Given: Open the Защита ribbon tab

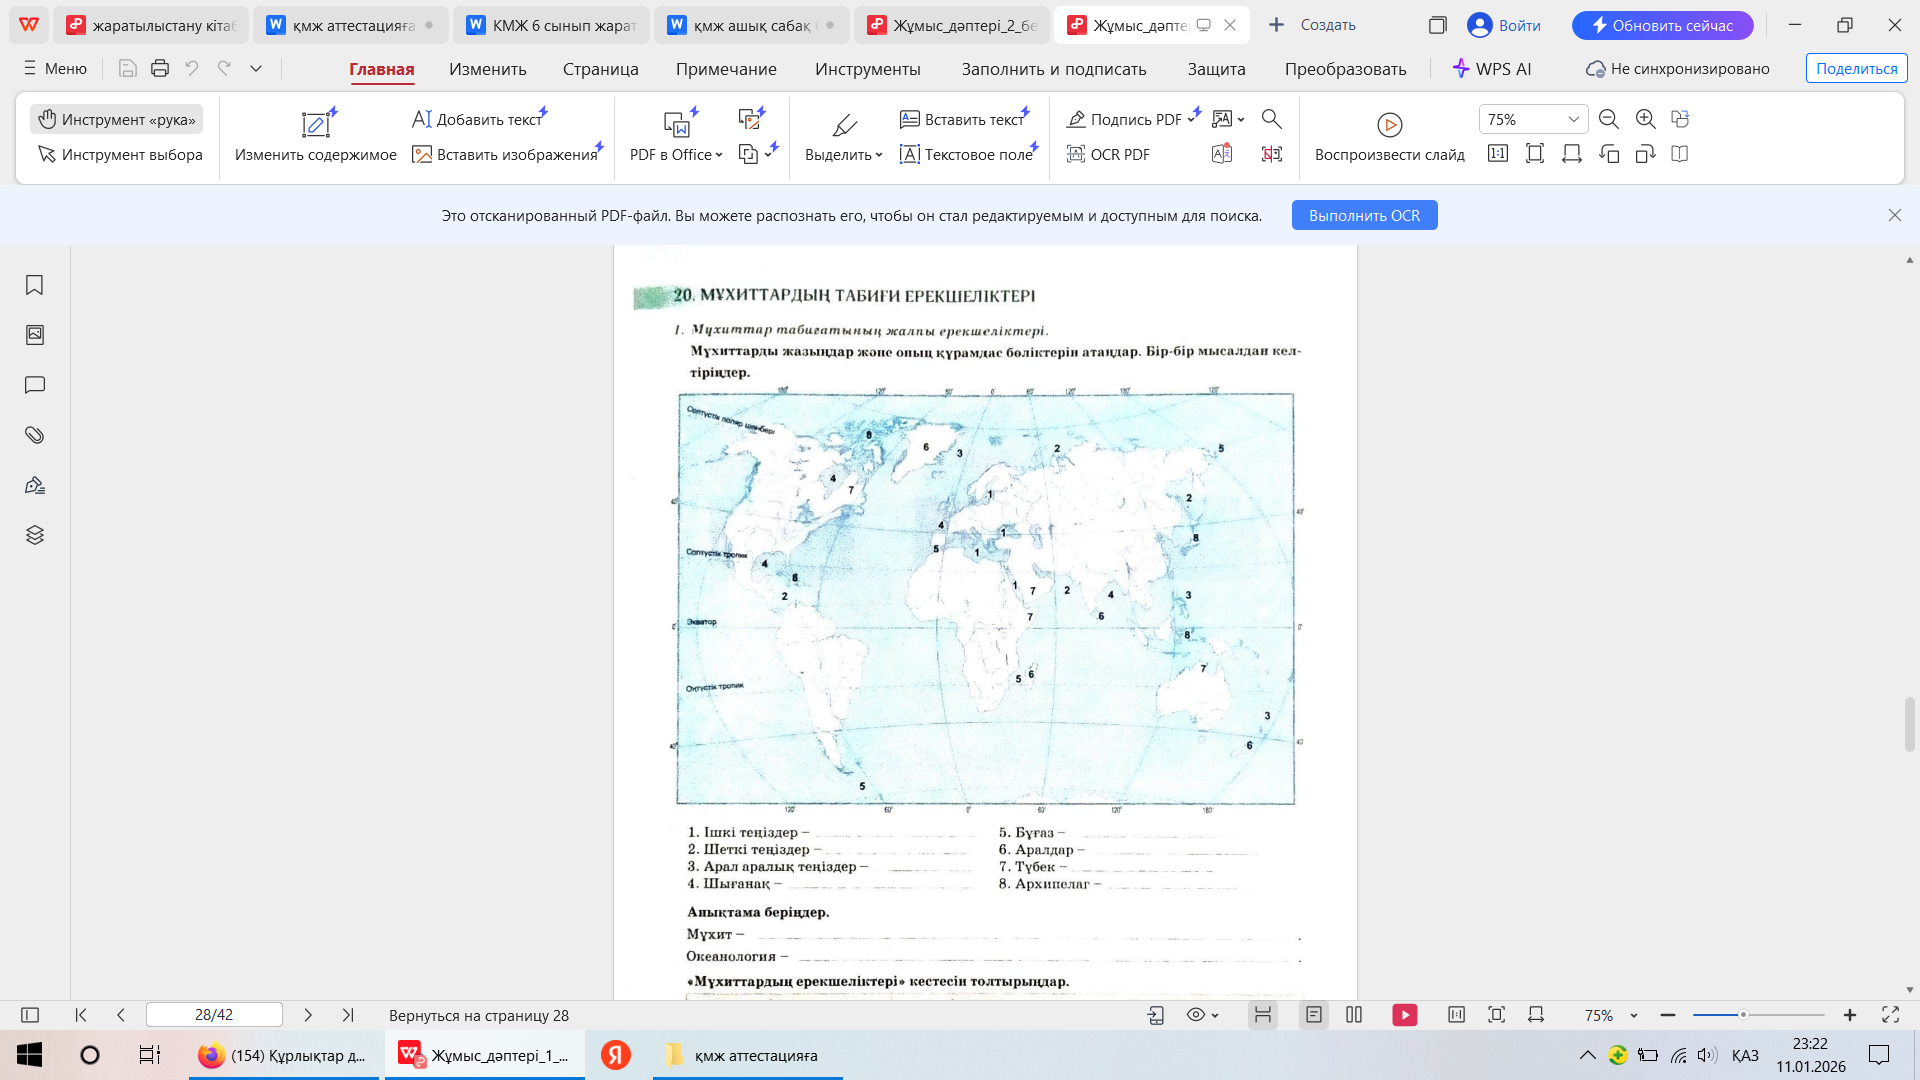Looking at the screenshot, I should [x=1216, y=69].
